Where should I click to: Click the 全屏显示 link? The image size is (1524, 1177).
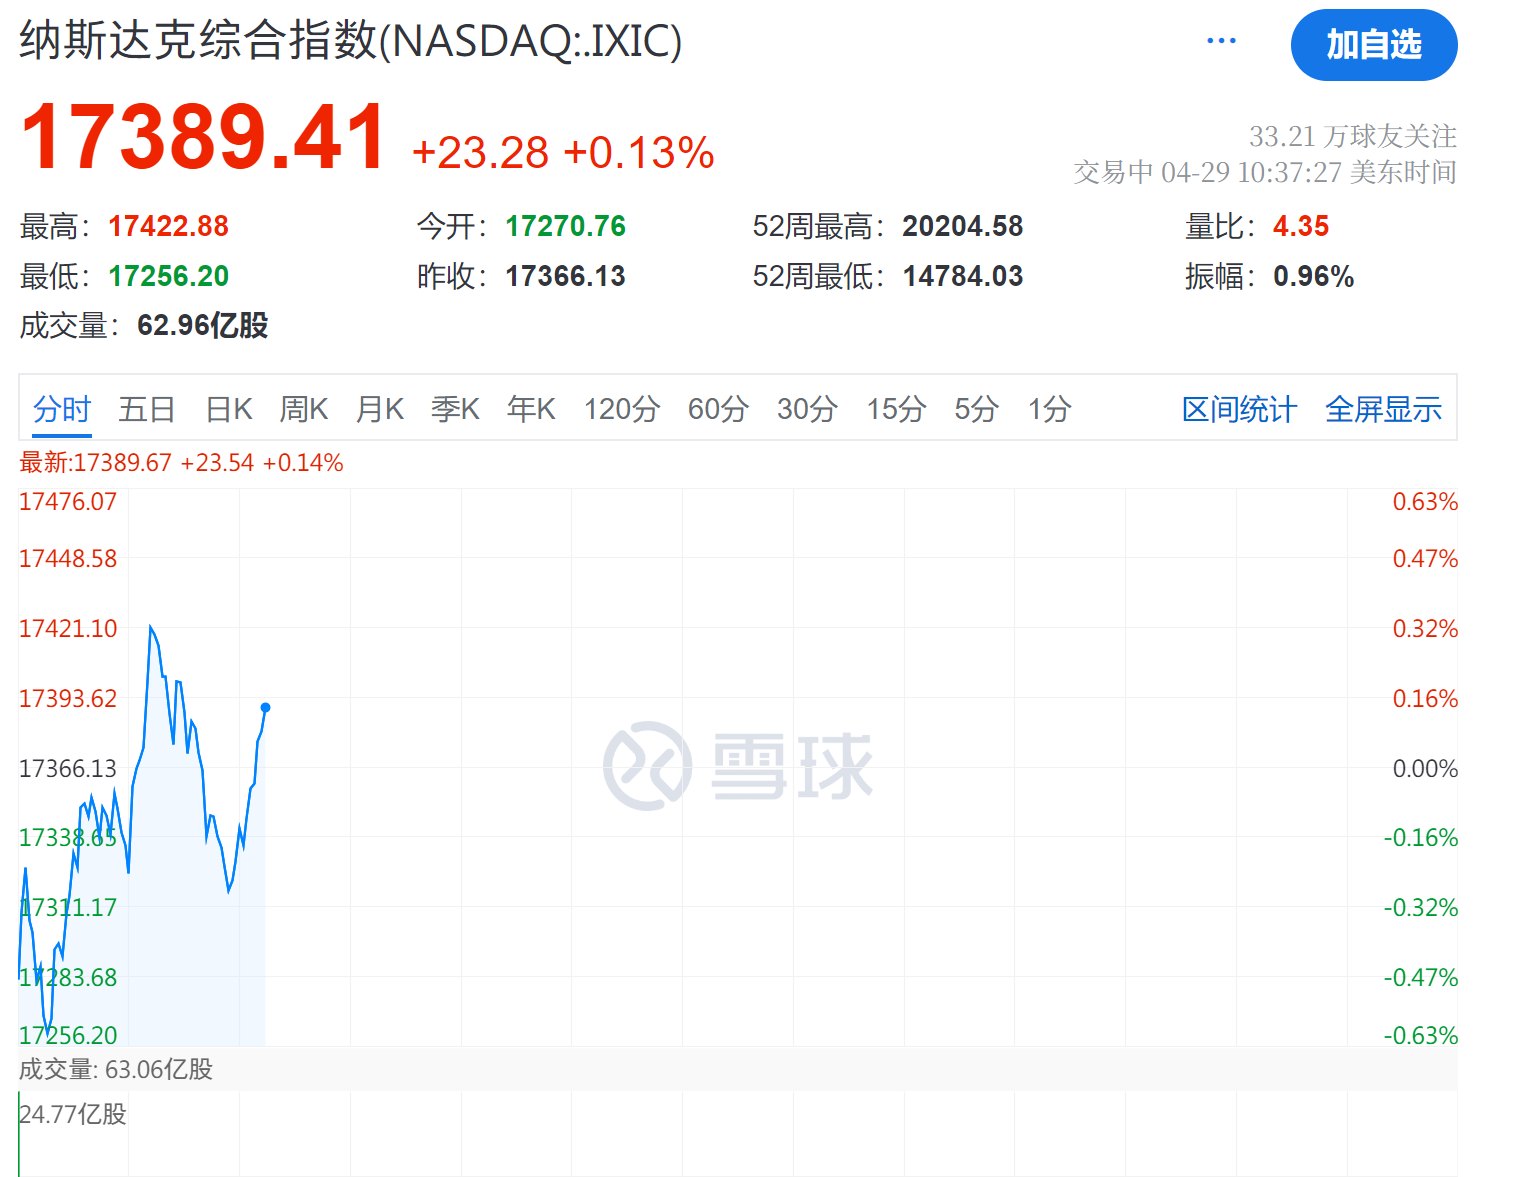click(x=1383, y=409)
